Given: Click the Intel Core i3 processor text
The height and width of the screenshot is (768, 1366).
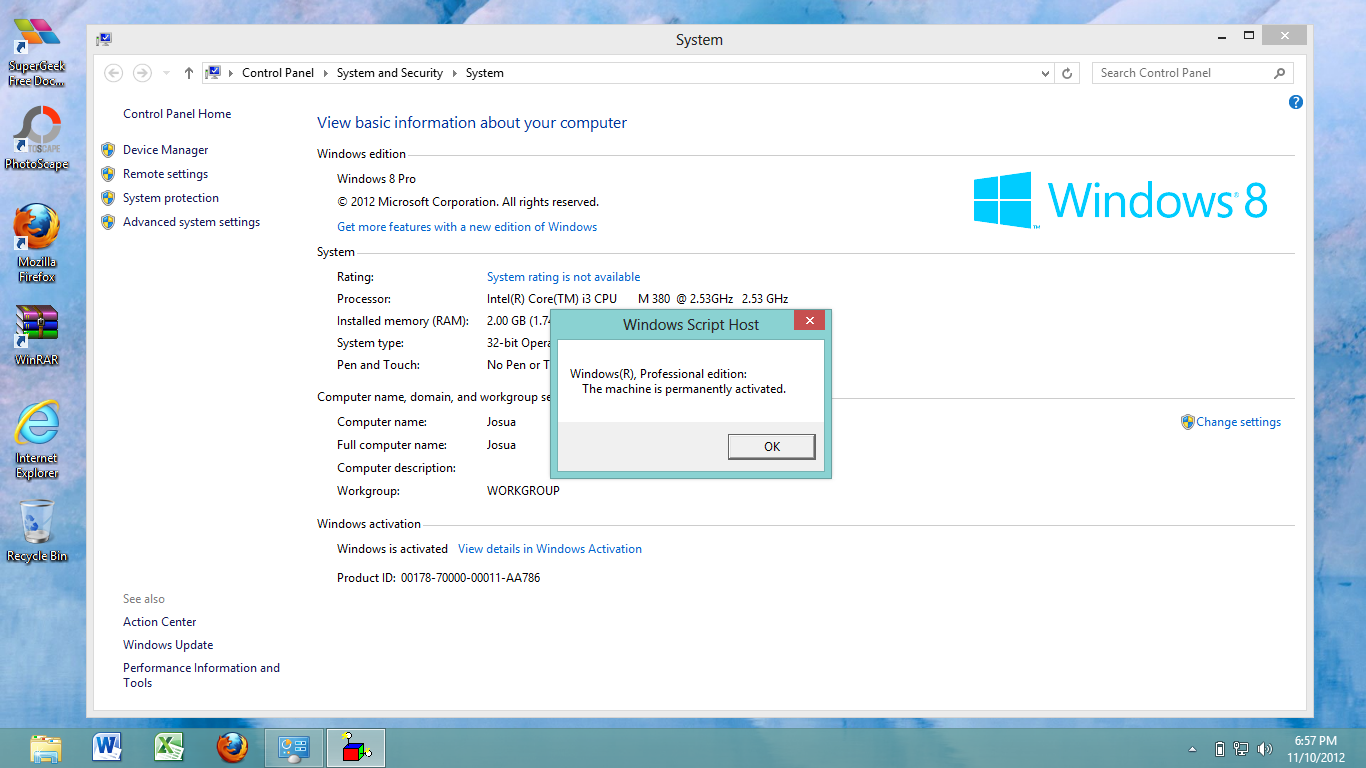Looking at the screenshot, I should click(637, 299).
